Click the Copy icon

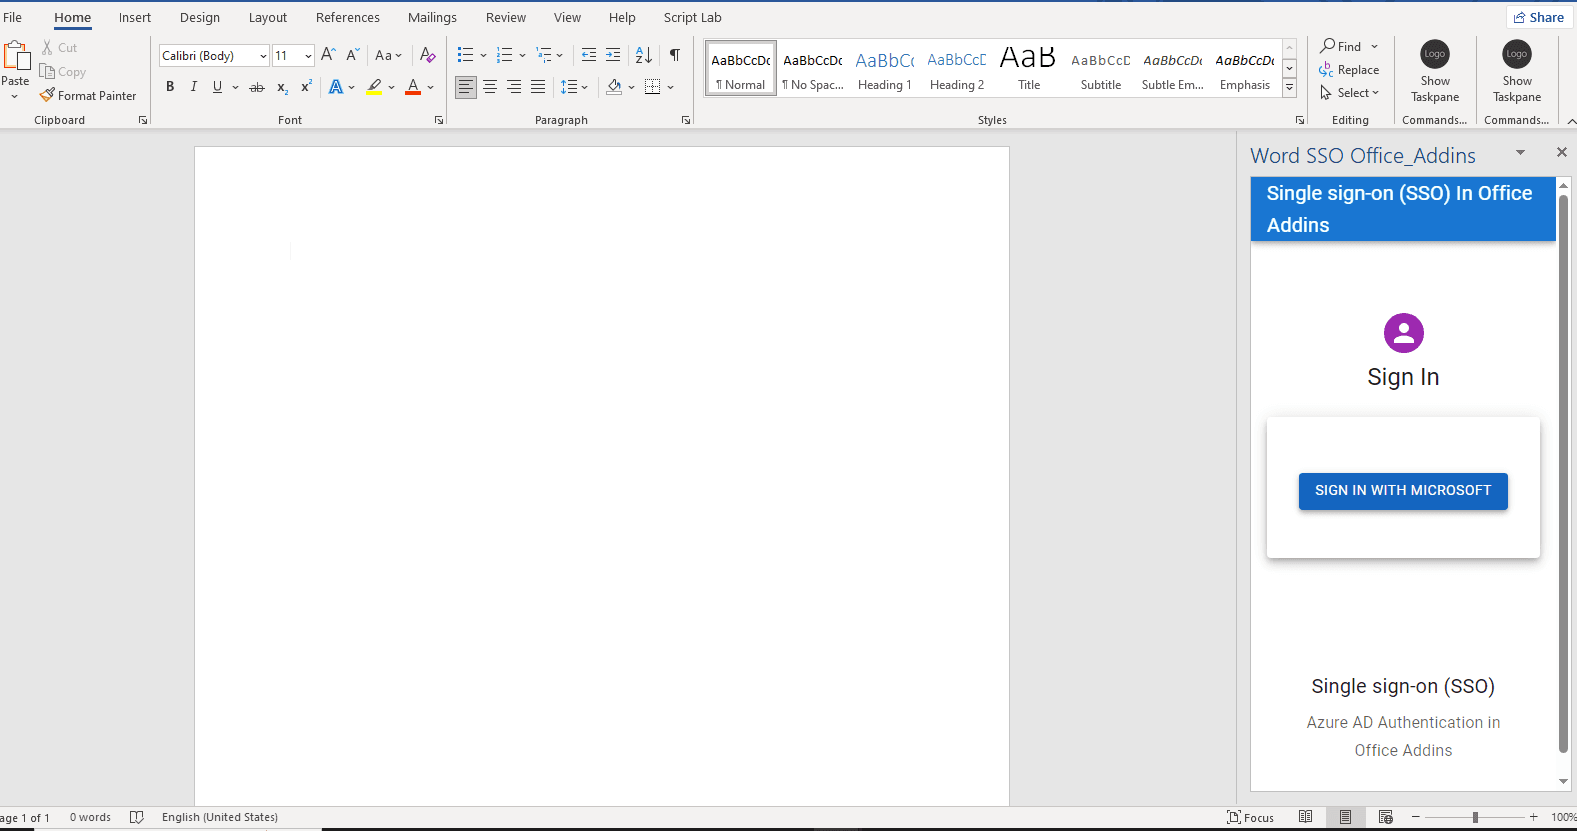click(47, 71)
